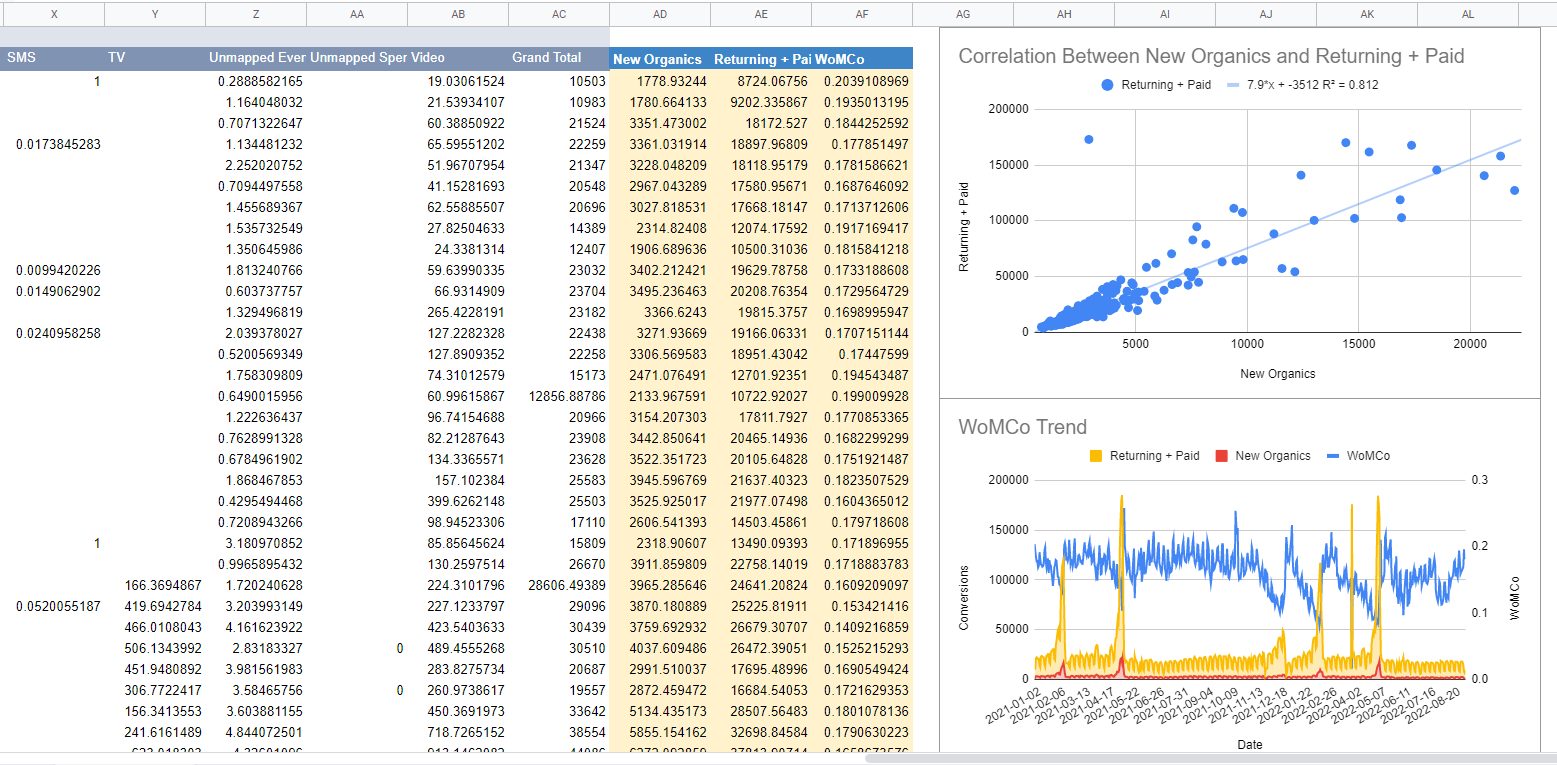Select the Unmapped Ever header cell

pyautogui.click(x=256, y=58)
